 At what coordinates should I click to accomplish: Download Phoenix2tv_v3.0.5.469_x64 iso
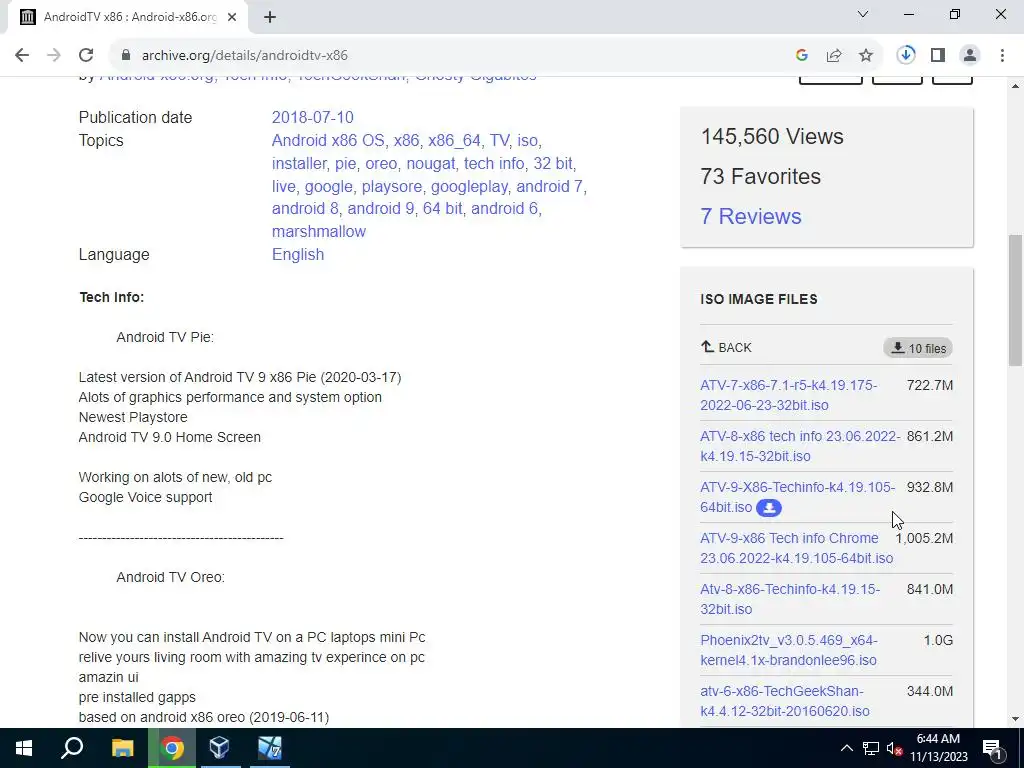pos(789,650)
